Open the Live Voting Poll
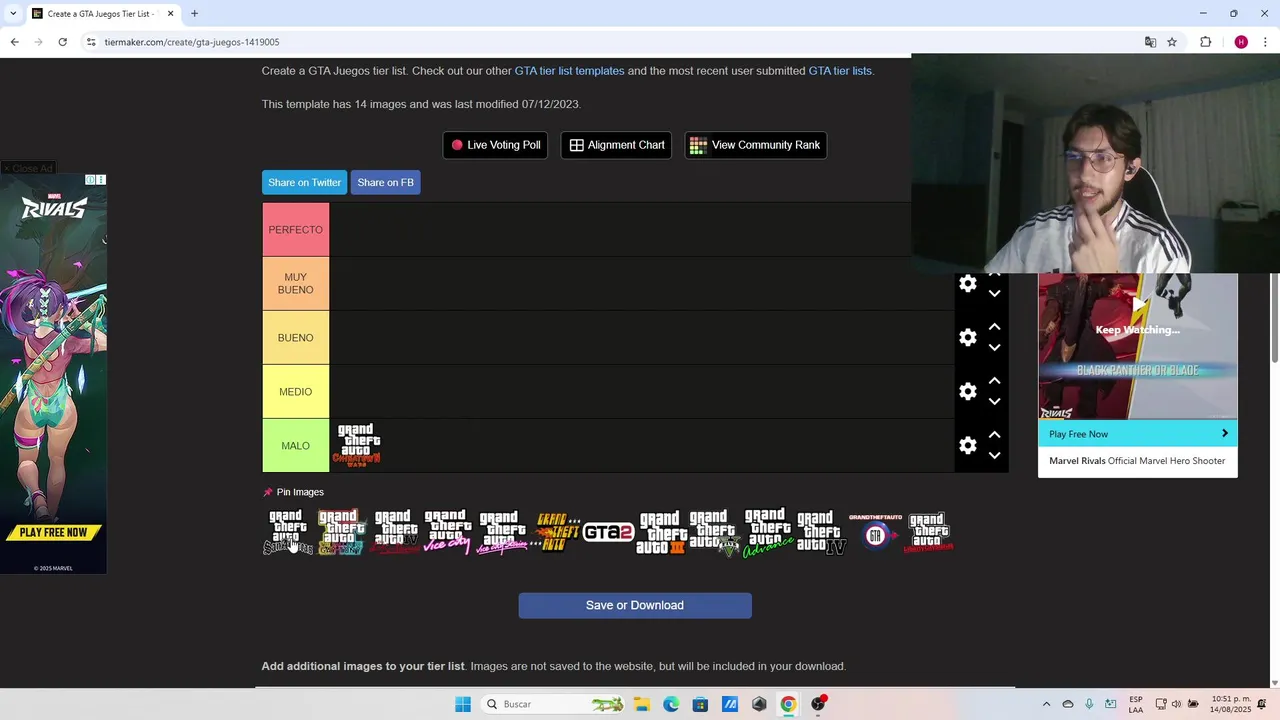This screenshot has height=720, width=1280. [x=495, y=145]
